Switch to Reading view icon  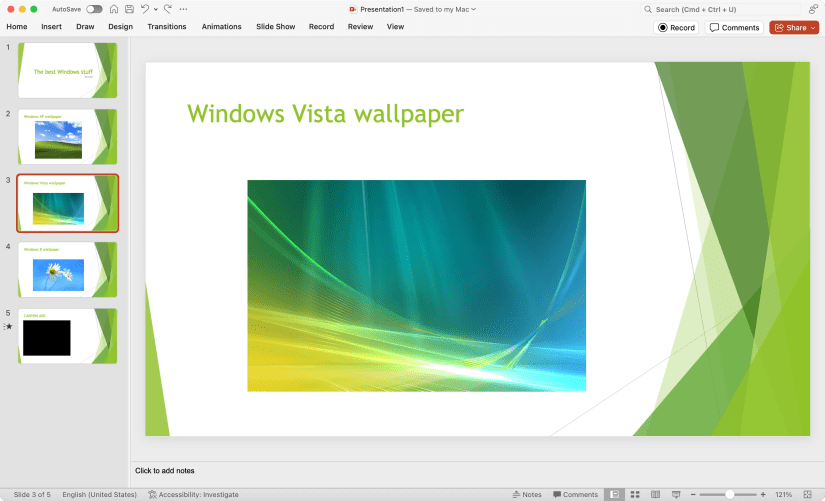656,495
